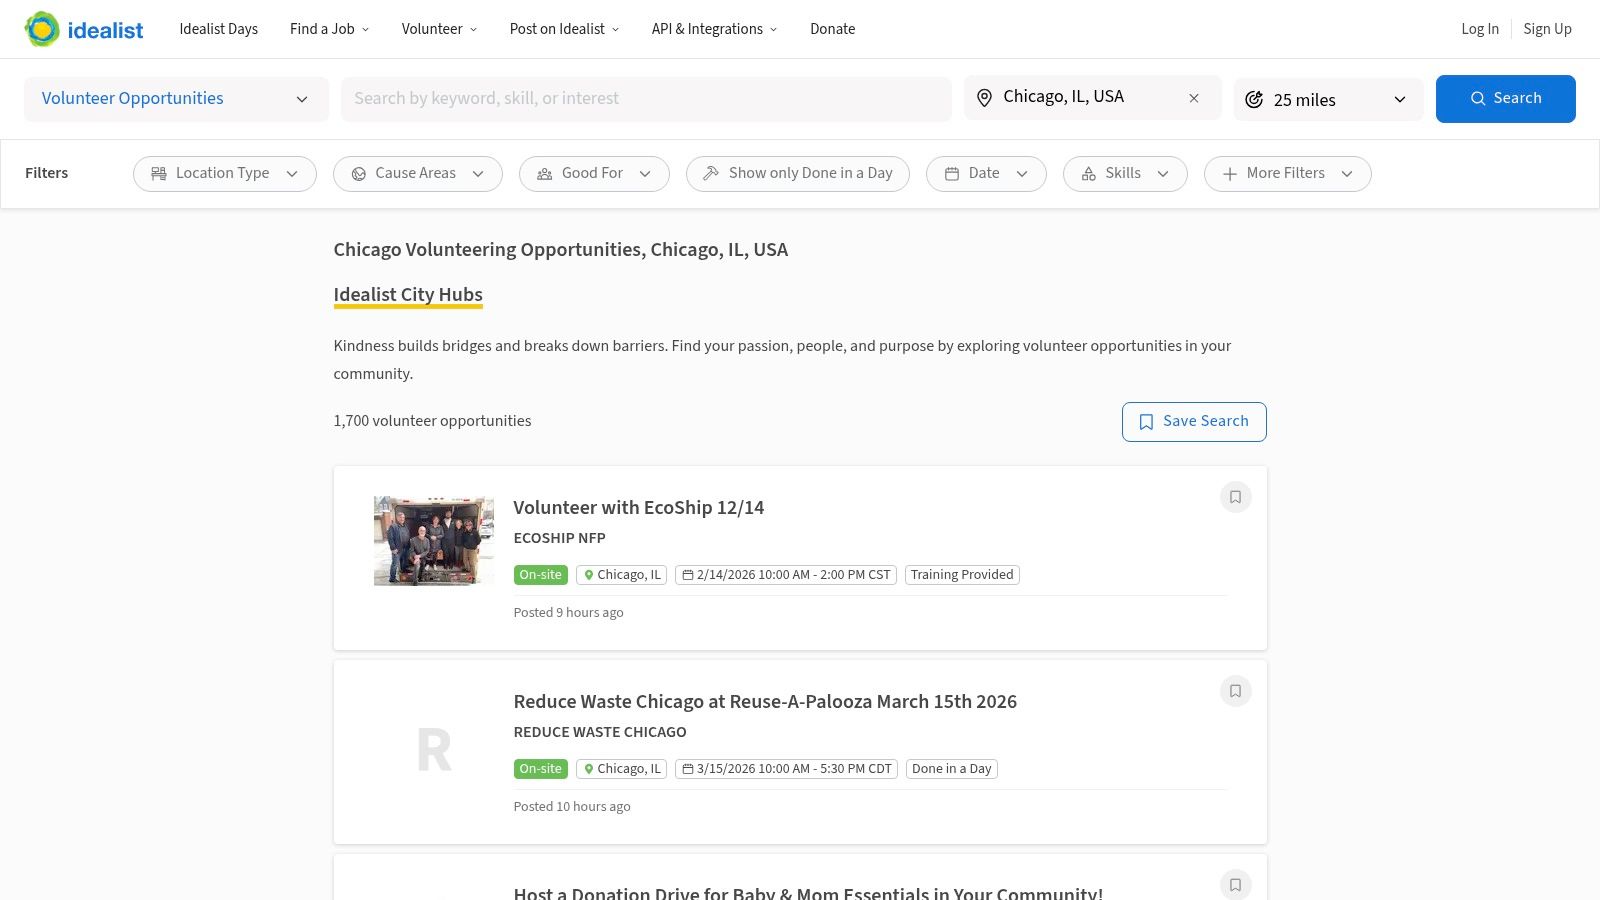Image resolution: width=1600 pixels, height=900 pixels.
Task: Click the Posted 10 hours ago text
Action: [x=572, y=807]
